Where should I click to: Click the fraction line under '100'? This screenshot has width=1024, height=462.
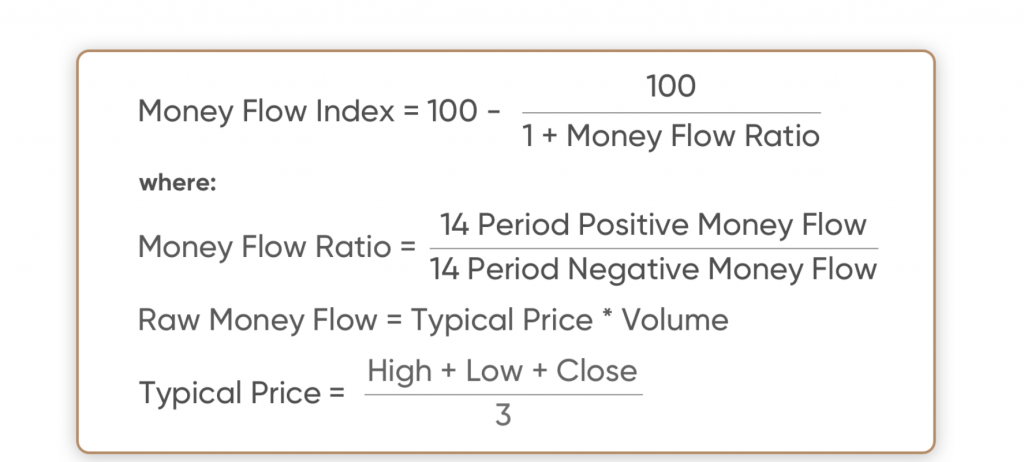point(671,112)
